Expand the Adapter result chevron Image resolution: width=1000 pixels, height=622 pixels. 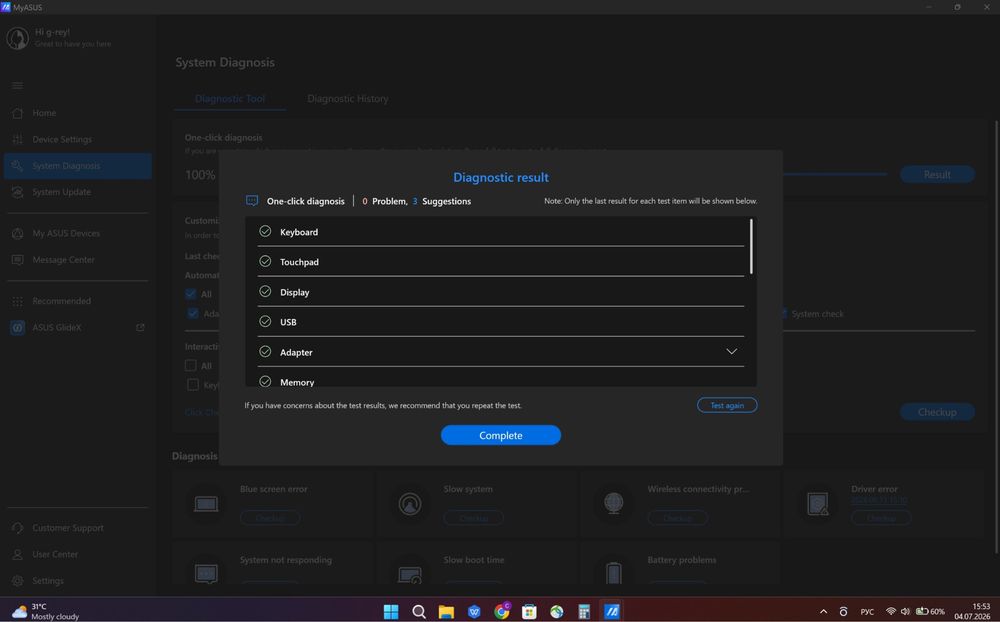[732, 352]
